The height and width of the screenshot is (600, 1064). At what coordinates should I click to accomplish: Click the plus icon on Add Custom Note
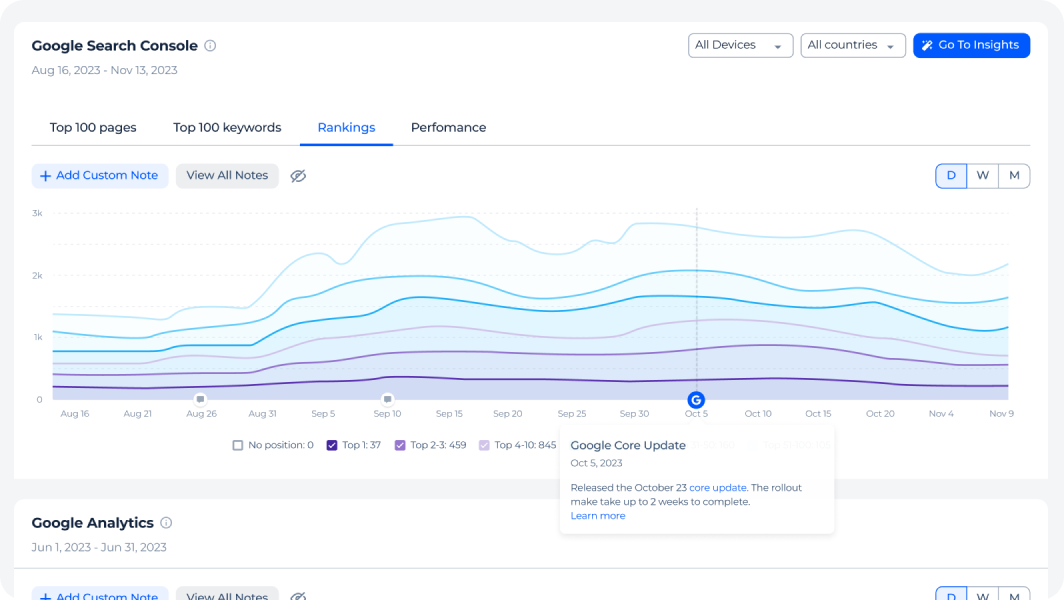[45, 176]
